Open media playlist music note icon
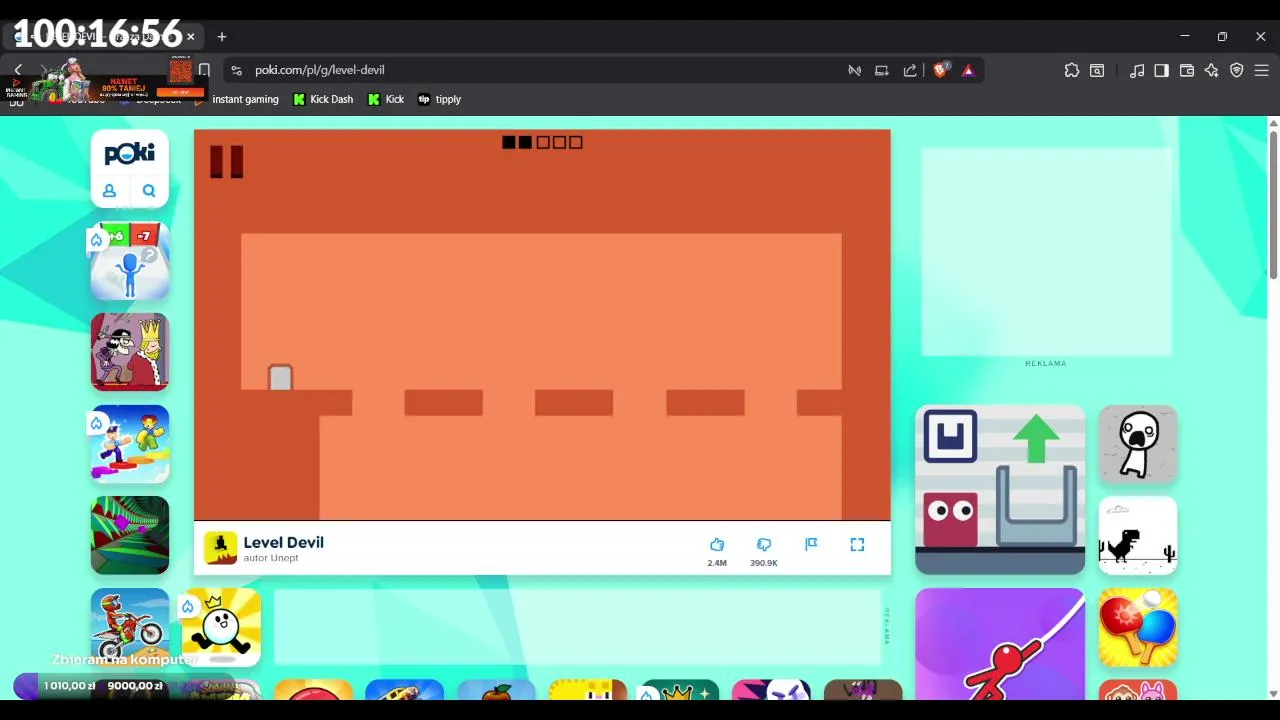This screenshot has width=1280, height=720. [x=1137, y=70]
